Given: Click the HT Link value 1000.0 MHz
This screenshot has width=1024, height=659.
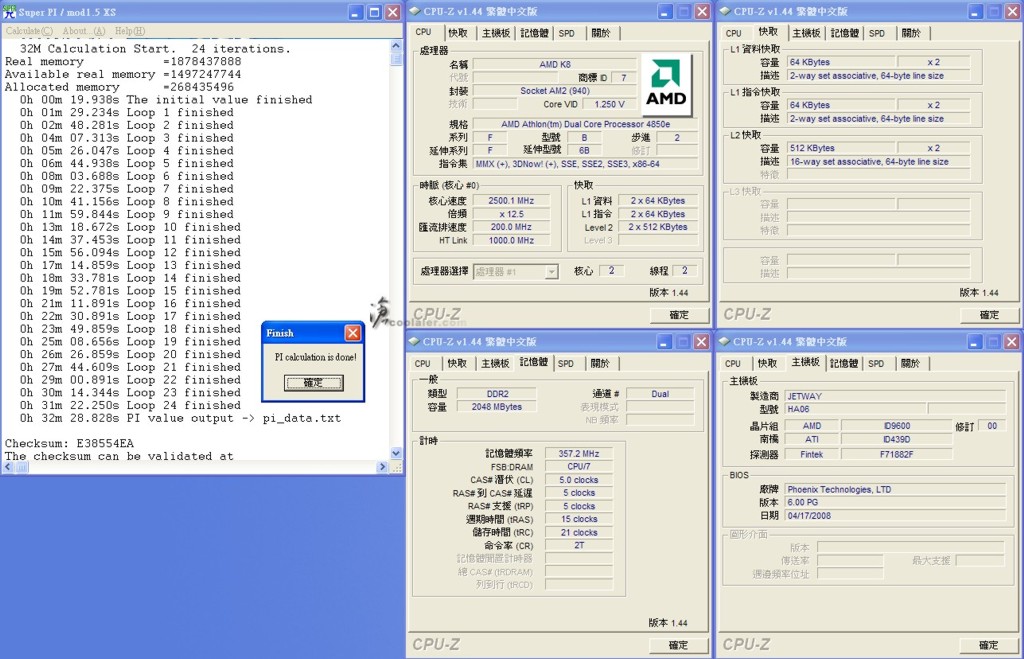Looking at the screenshot, I should tap(511, 240).
